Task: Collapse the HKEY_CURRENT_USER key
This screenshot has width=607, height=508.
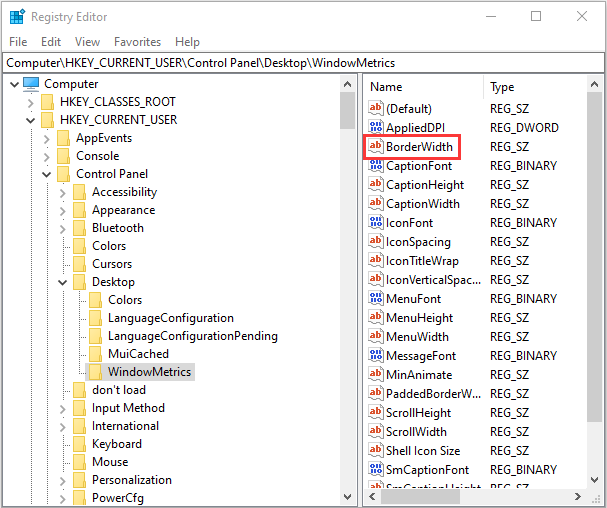Action: point(30,120)
